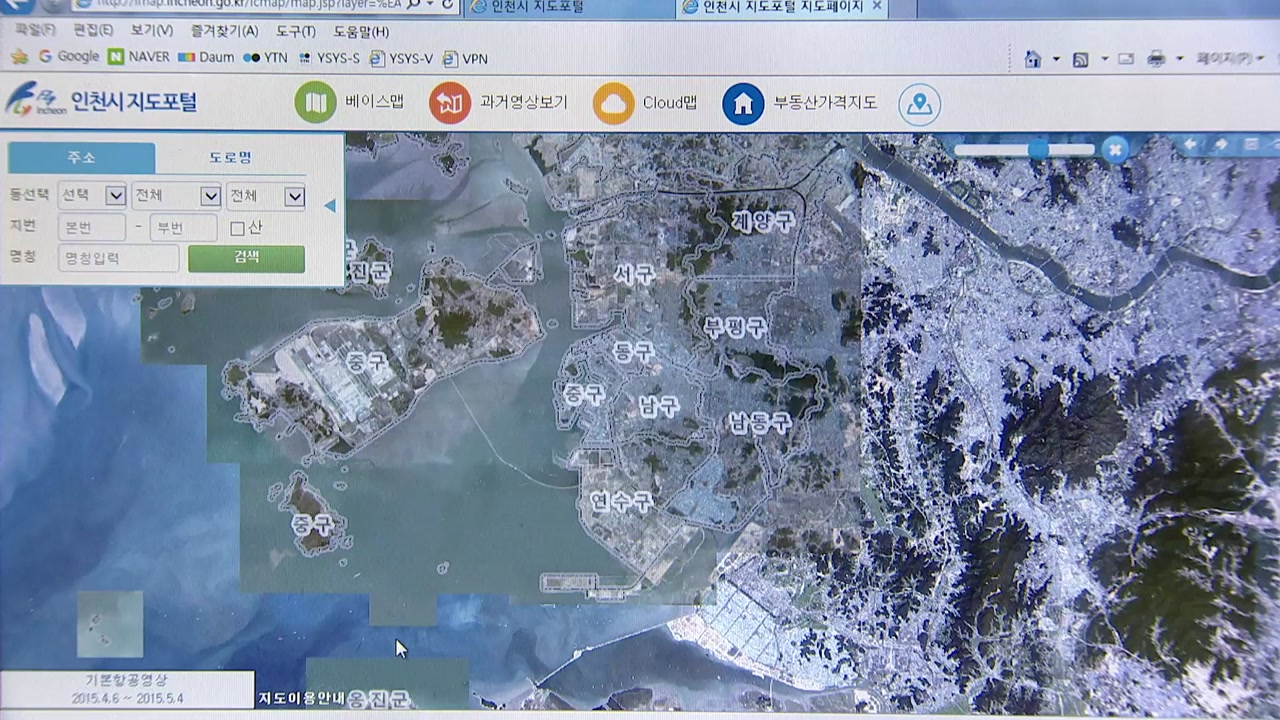Click the 기본항공영상 date box
1280x720 pixels.
[127, 690]
